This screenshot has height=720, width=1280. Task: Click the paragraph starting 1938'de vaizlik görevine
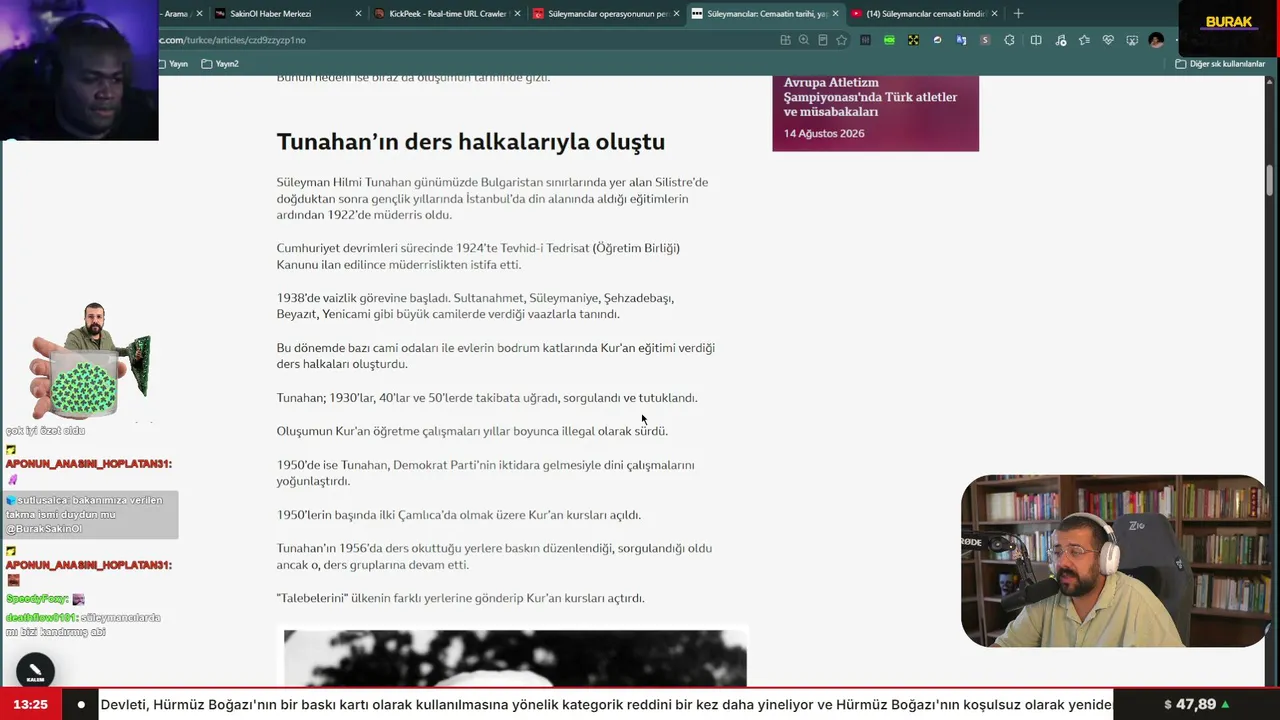(x=475, y=306)
